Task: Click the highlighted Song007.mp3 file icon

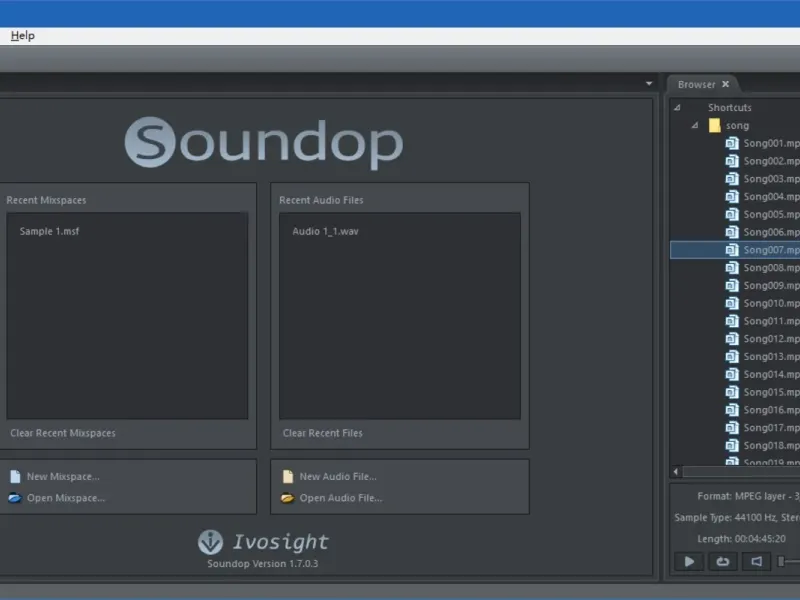Action: tap(732, 250)
